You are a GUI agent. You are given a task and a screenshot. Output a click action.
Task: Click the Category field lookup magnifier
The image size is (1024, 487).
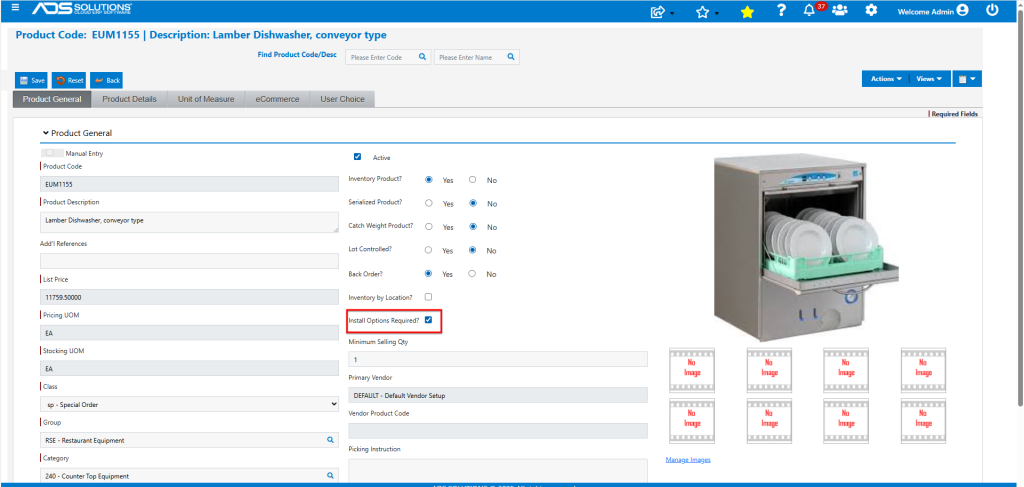[330, 476]
